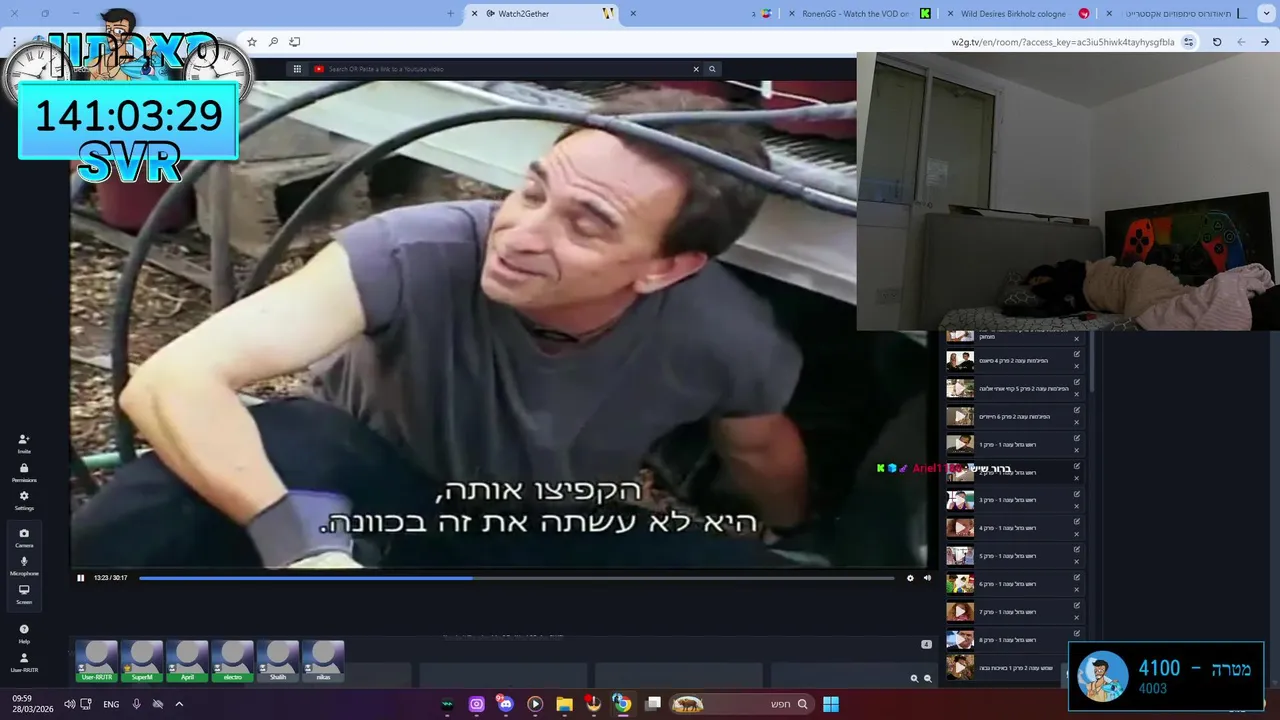Switch to the rightmost Hebrew-titled tab
Image resolution: width=1280 pixels, height=720 pixels.
[1177, 13]
